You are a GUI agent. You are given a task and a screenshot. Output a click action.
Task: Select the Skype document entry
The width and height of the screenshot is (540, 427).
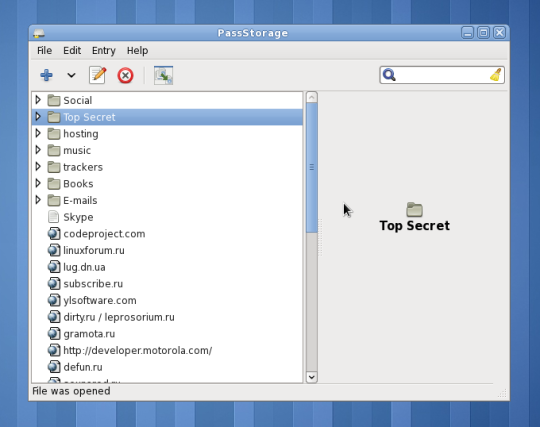167,217
